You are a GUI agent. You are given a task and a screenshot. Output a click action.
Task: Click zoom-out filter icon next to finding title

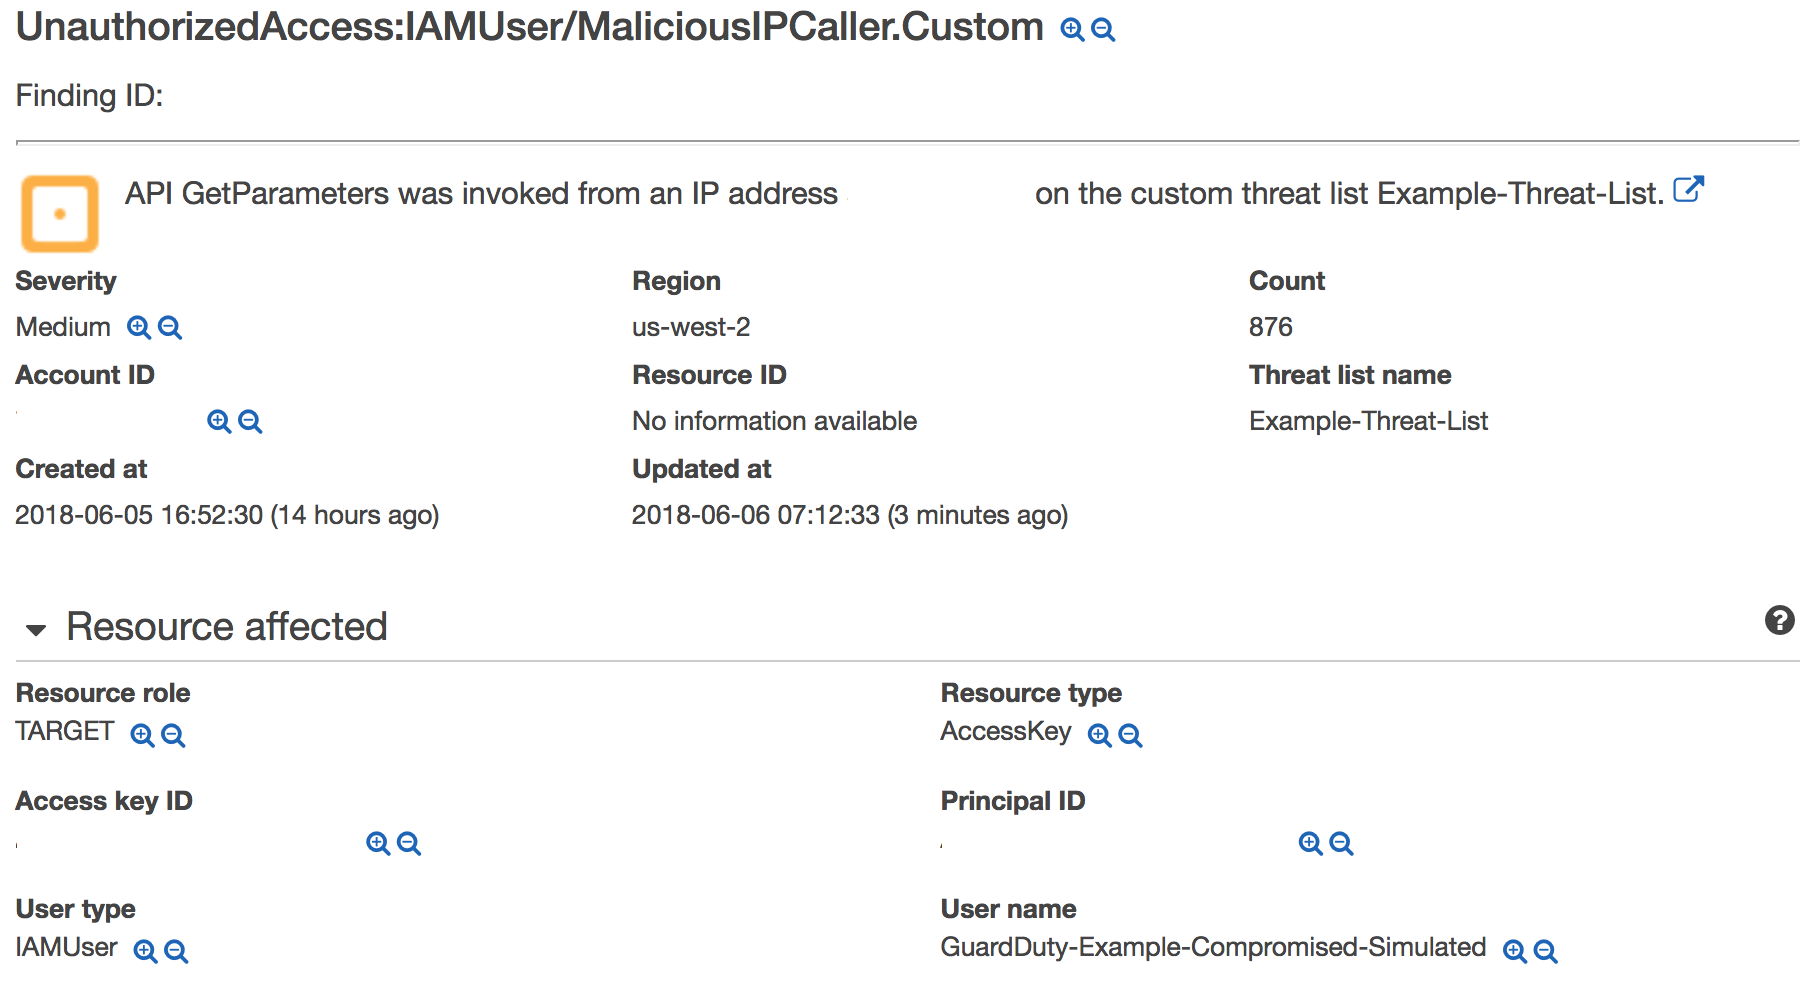pyautogui.click(x=1103, y=30)
